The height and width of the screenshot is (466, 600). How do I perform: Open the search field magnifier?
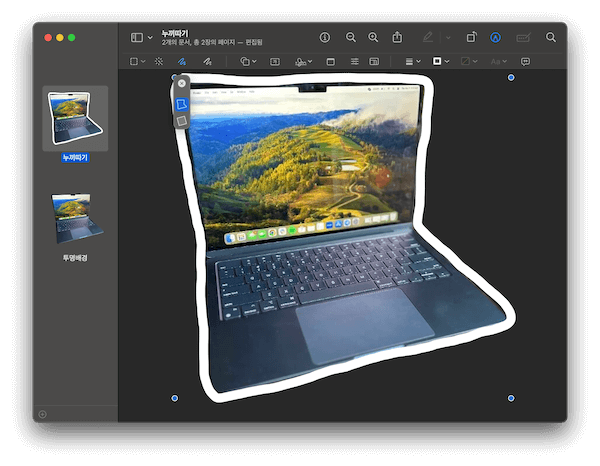551,37
